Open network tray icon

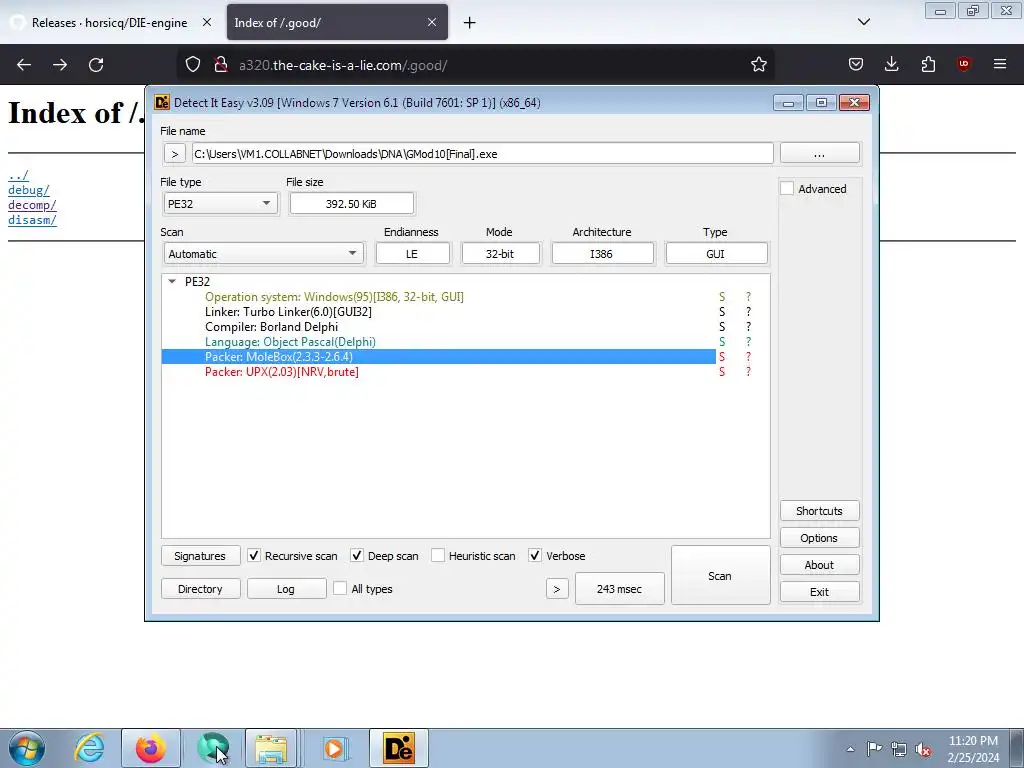[x=899, y=749]
